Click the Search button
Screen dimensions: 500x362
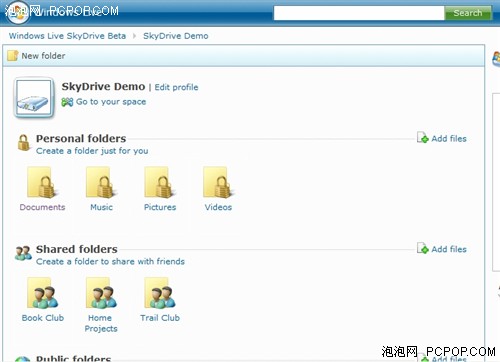pyautogui.click(x=468, y=13)
